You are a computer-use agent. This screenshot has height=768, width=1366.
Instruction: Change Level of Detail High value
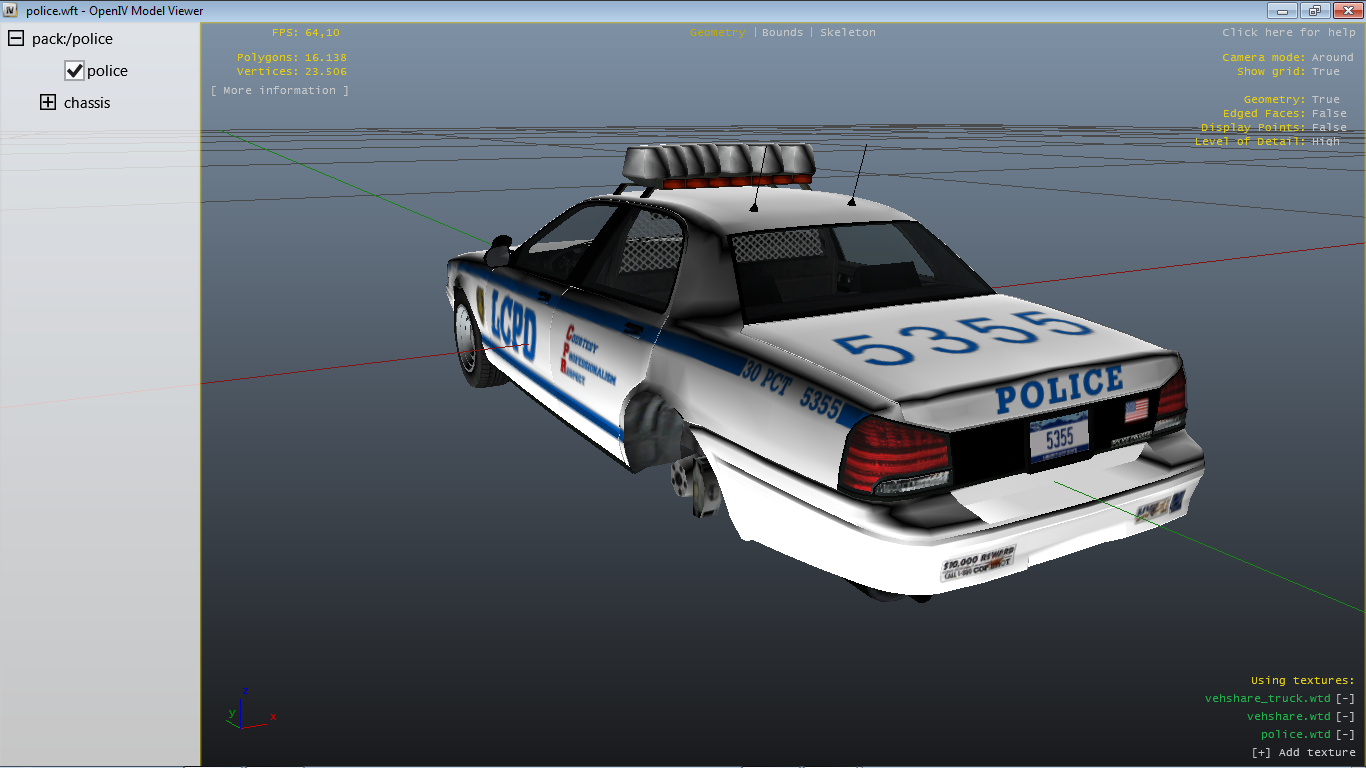1326,142
